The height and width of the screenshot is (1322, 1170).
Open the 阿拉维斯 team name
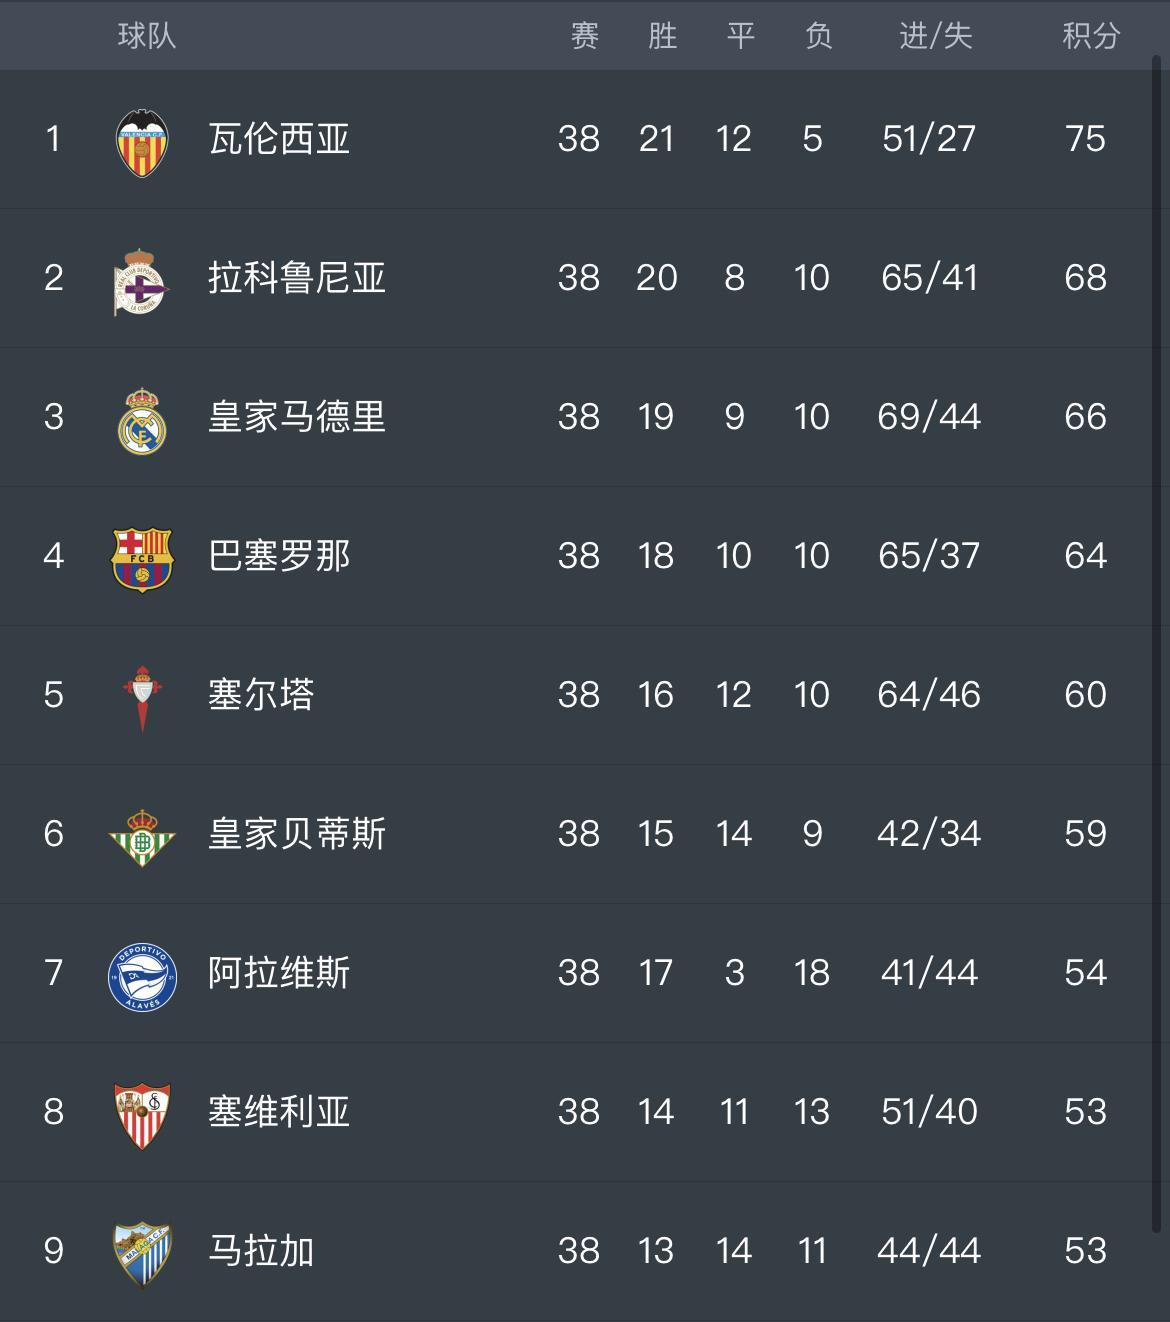point(279,973)
